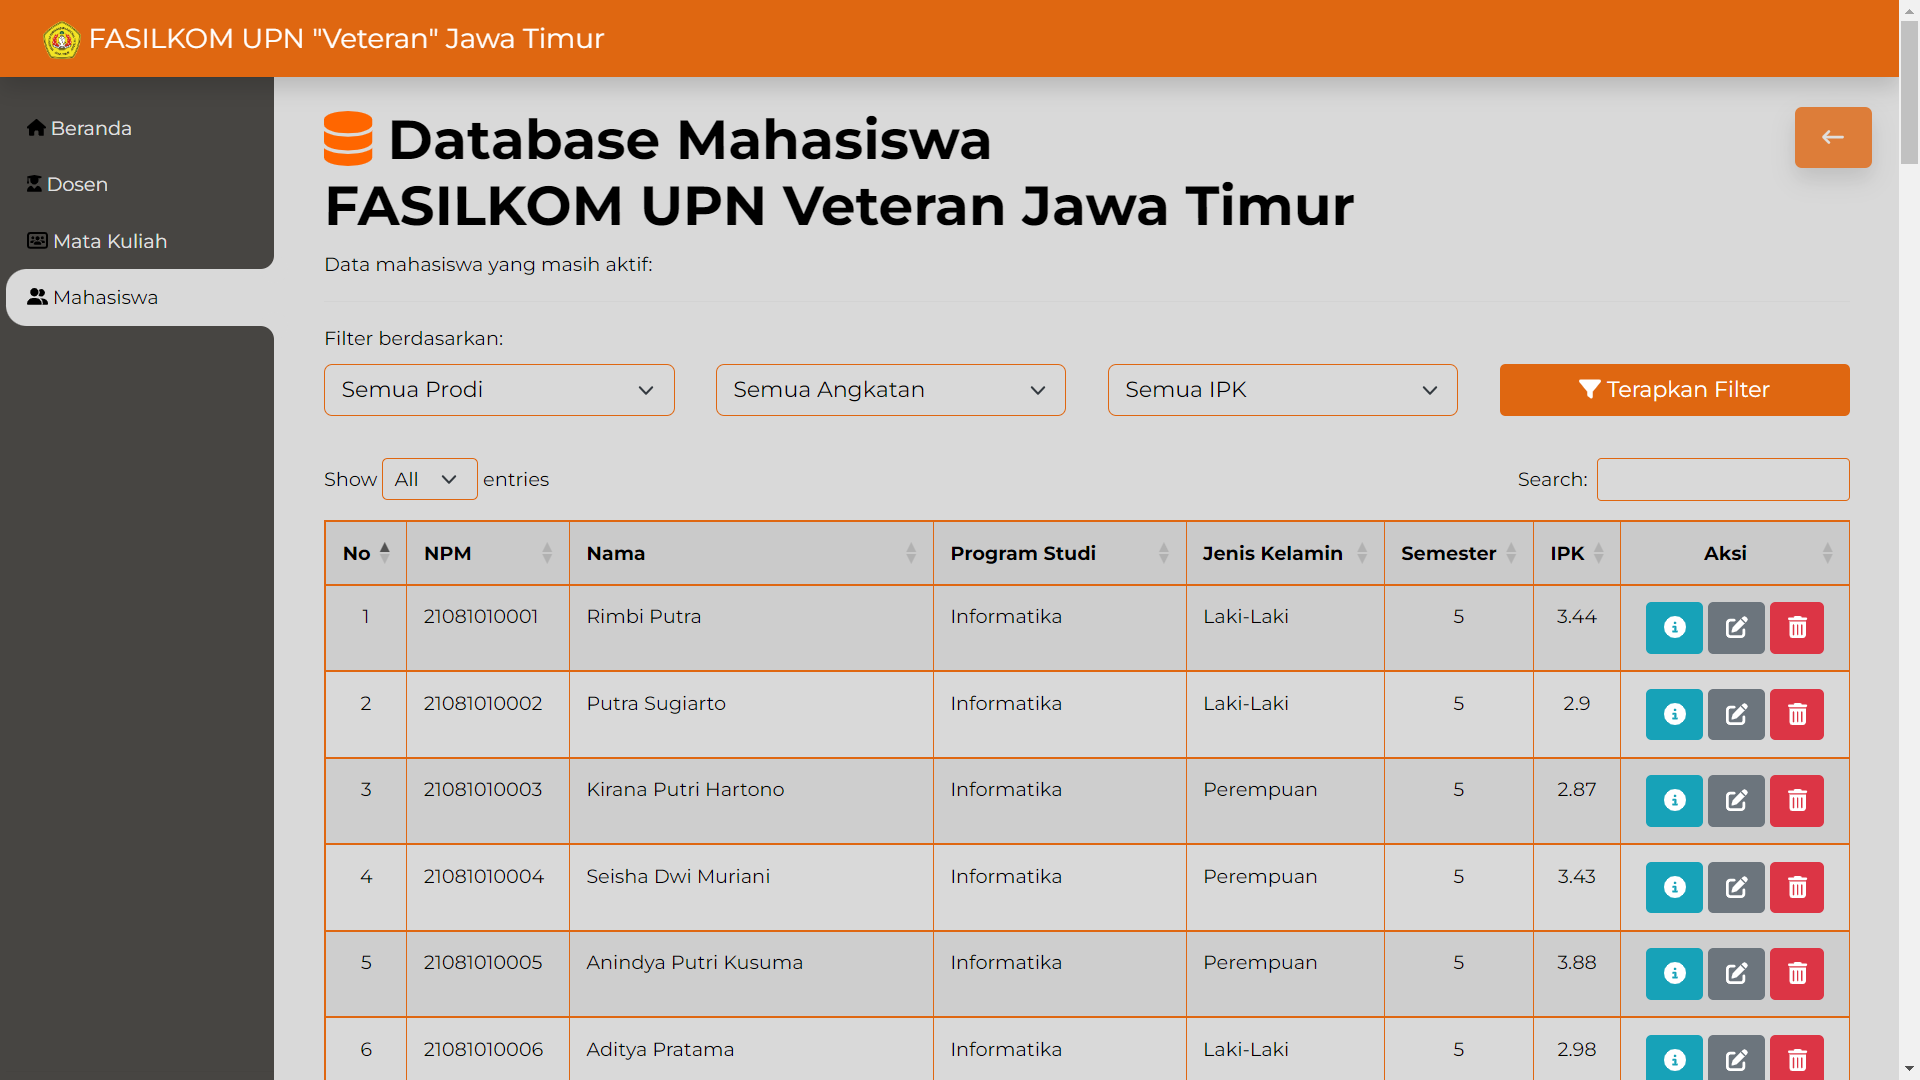Click the scrollbar down arrow

pyautogui.click(x=1909, y=1069)
